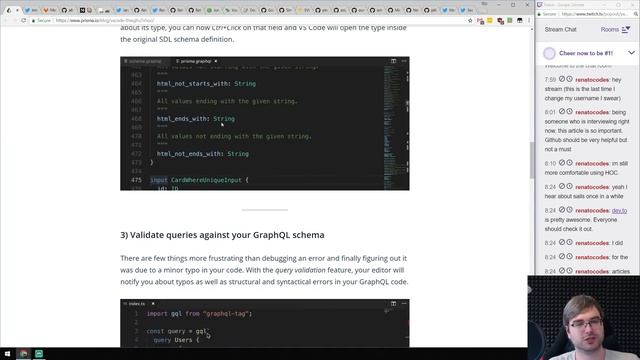Open Chrome from the Windows taskbar
The width and height of the screenshot is (640, 360).
(24, 353)
